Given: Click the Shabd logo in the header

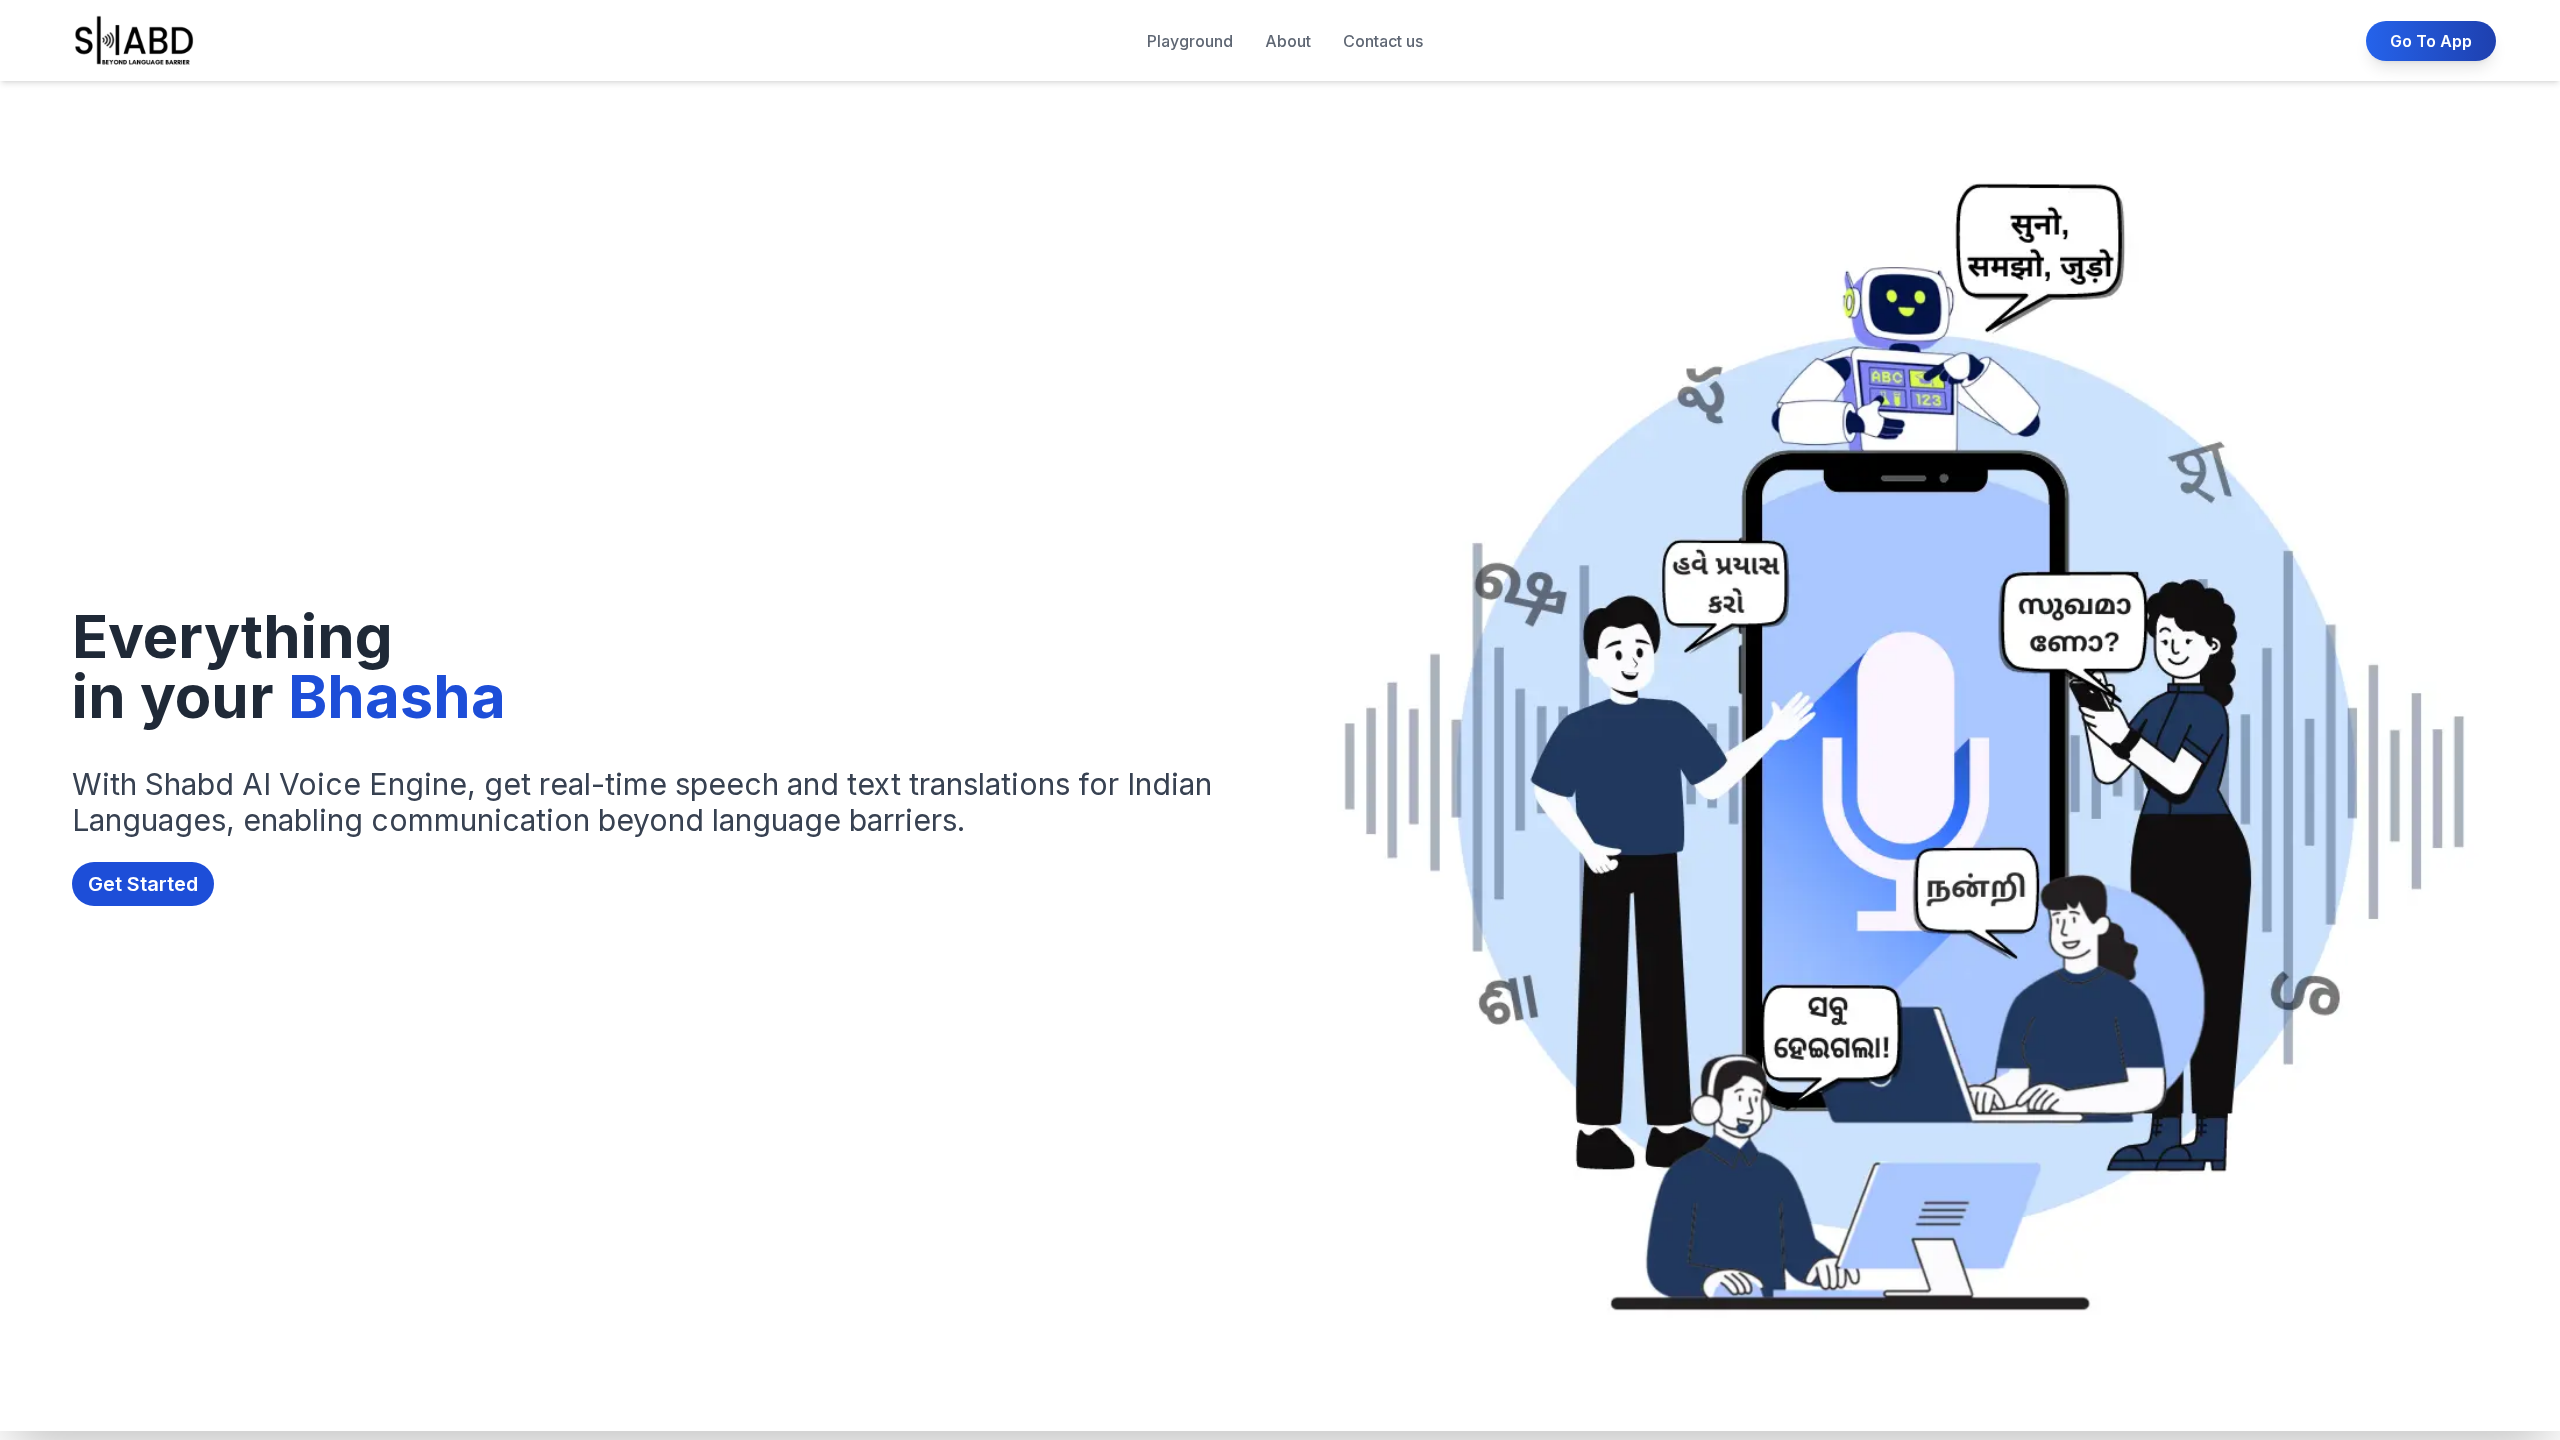Looking at the screenshot, I should (133, 41).
